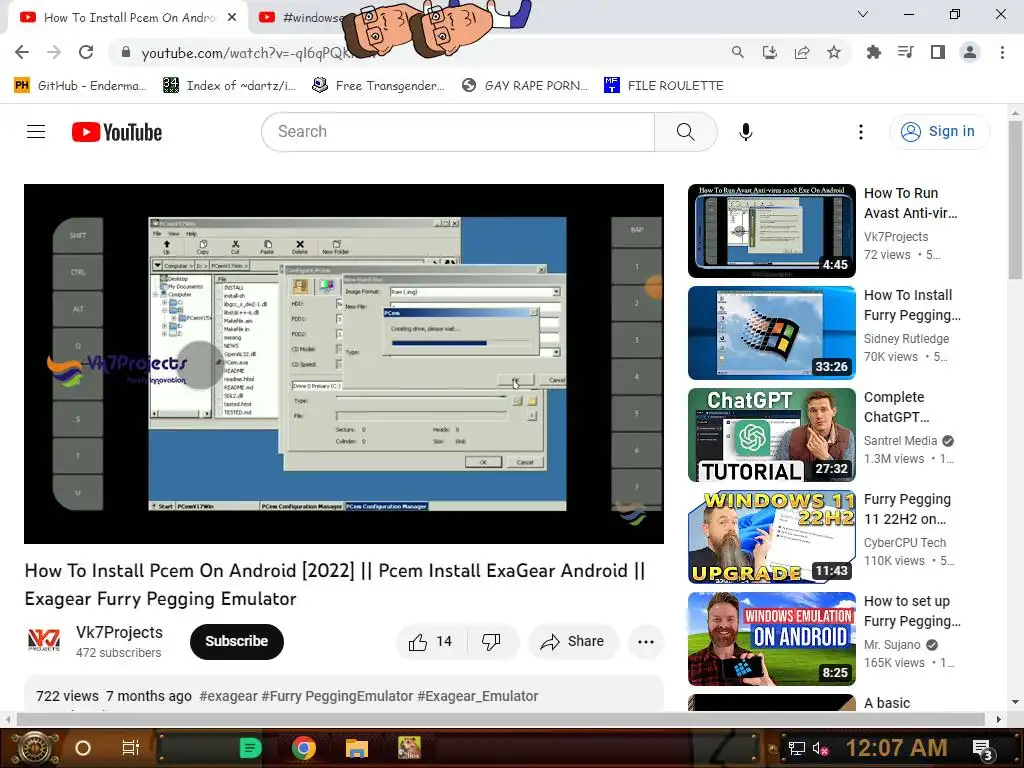
Task: Open the #Exagear_Emulator hashtag link
Action: [477, 696]
